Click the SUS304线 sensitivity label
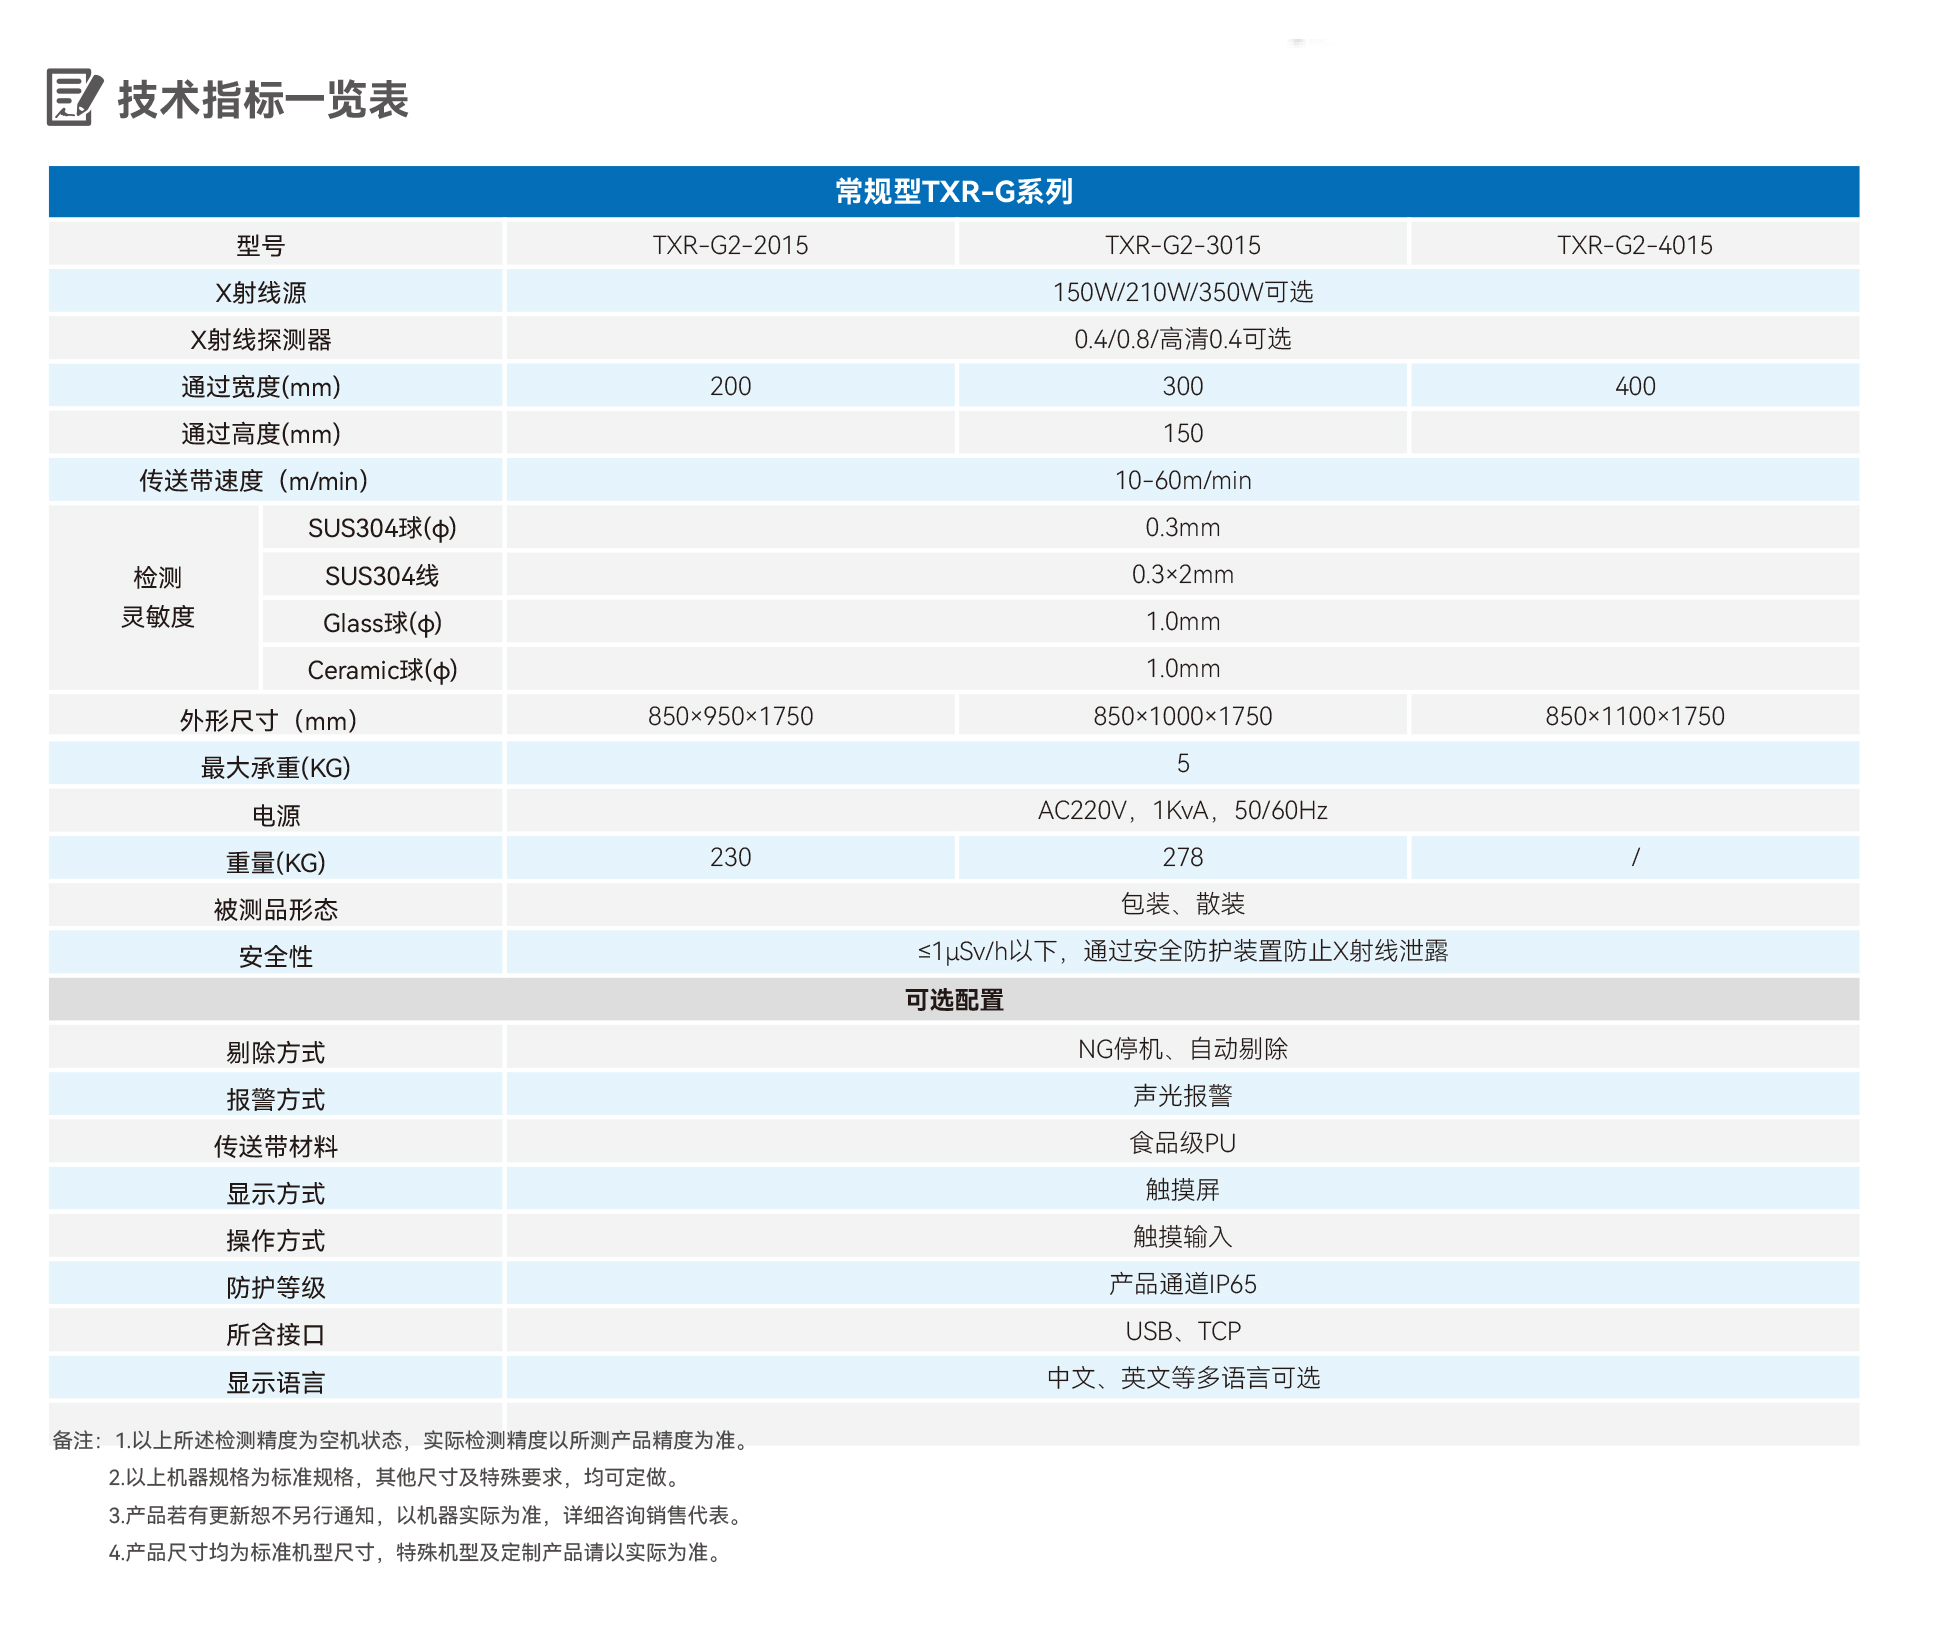The height and width of the screenshot is (1650, 1940). pos(381,575)
